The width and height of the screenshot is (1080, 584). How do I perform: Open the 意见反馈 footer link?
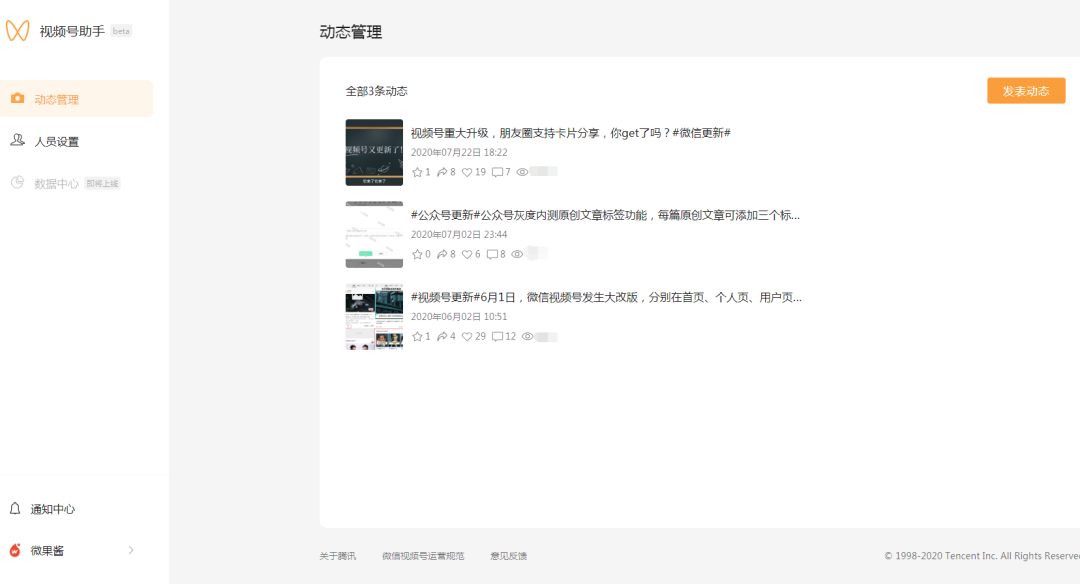click(x=509, y=555)
